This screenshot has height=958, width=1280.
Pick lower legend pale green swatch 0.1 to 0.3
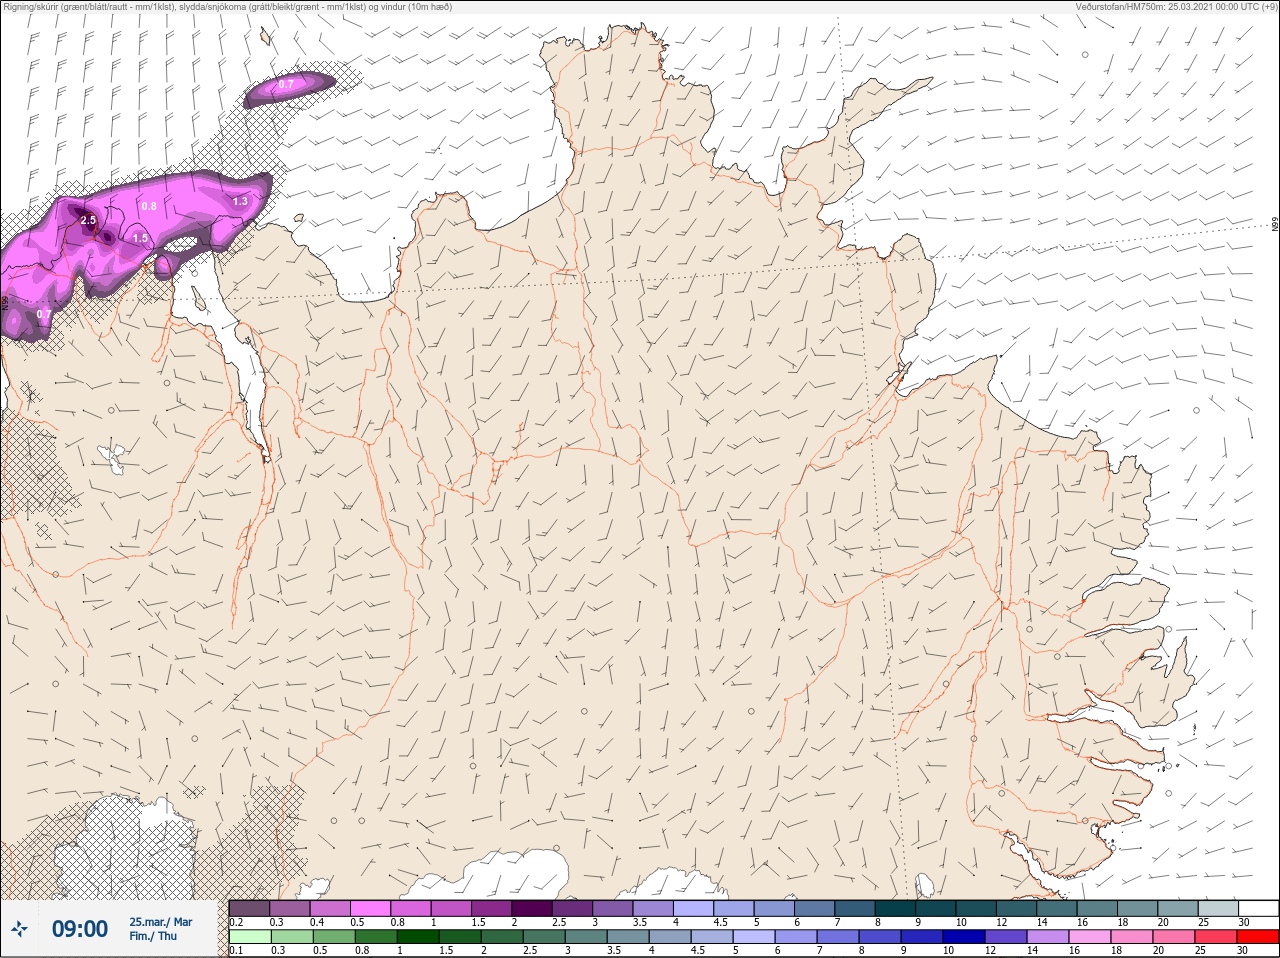tap(249, 937)
